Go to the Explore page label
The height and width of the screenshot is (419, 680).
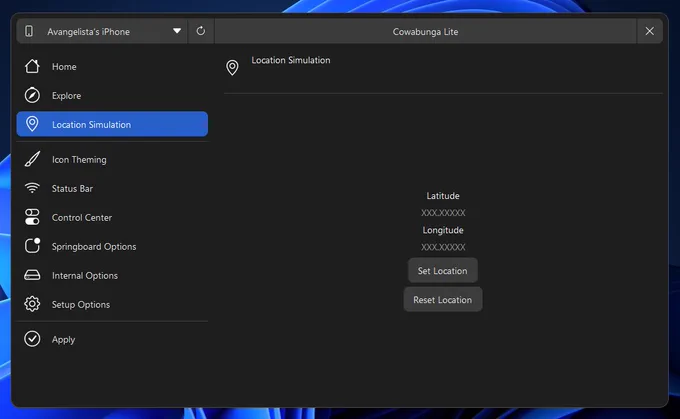(66, 96)
